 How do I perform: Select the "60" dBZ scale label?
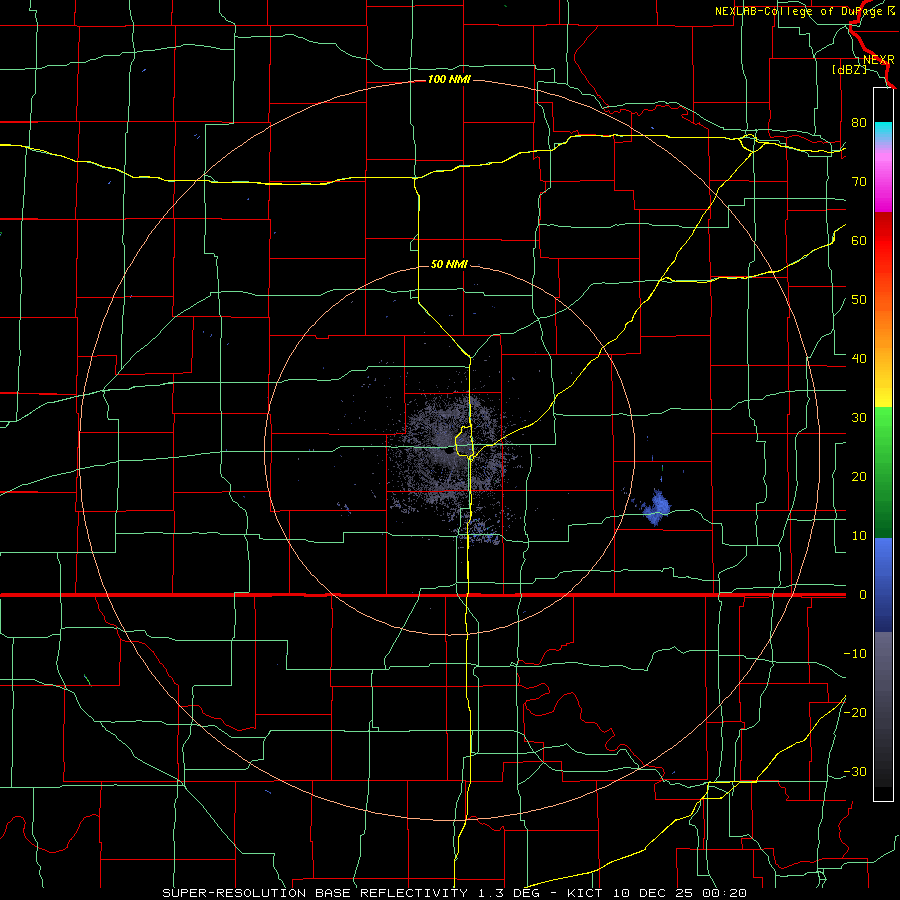(x=859, y=240)
